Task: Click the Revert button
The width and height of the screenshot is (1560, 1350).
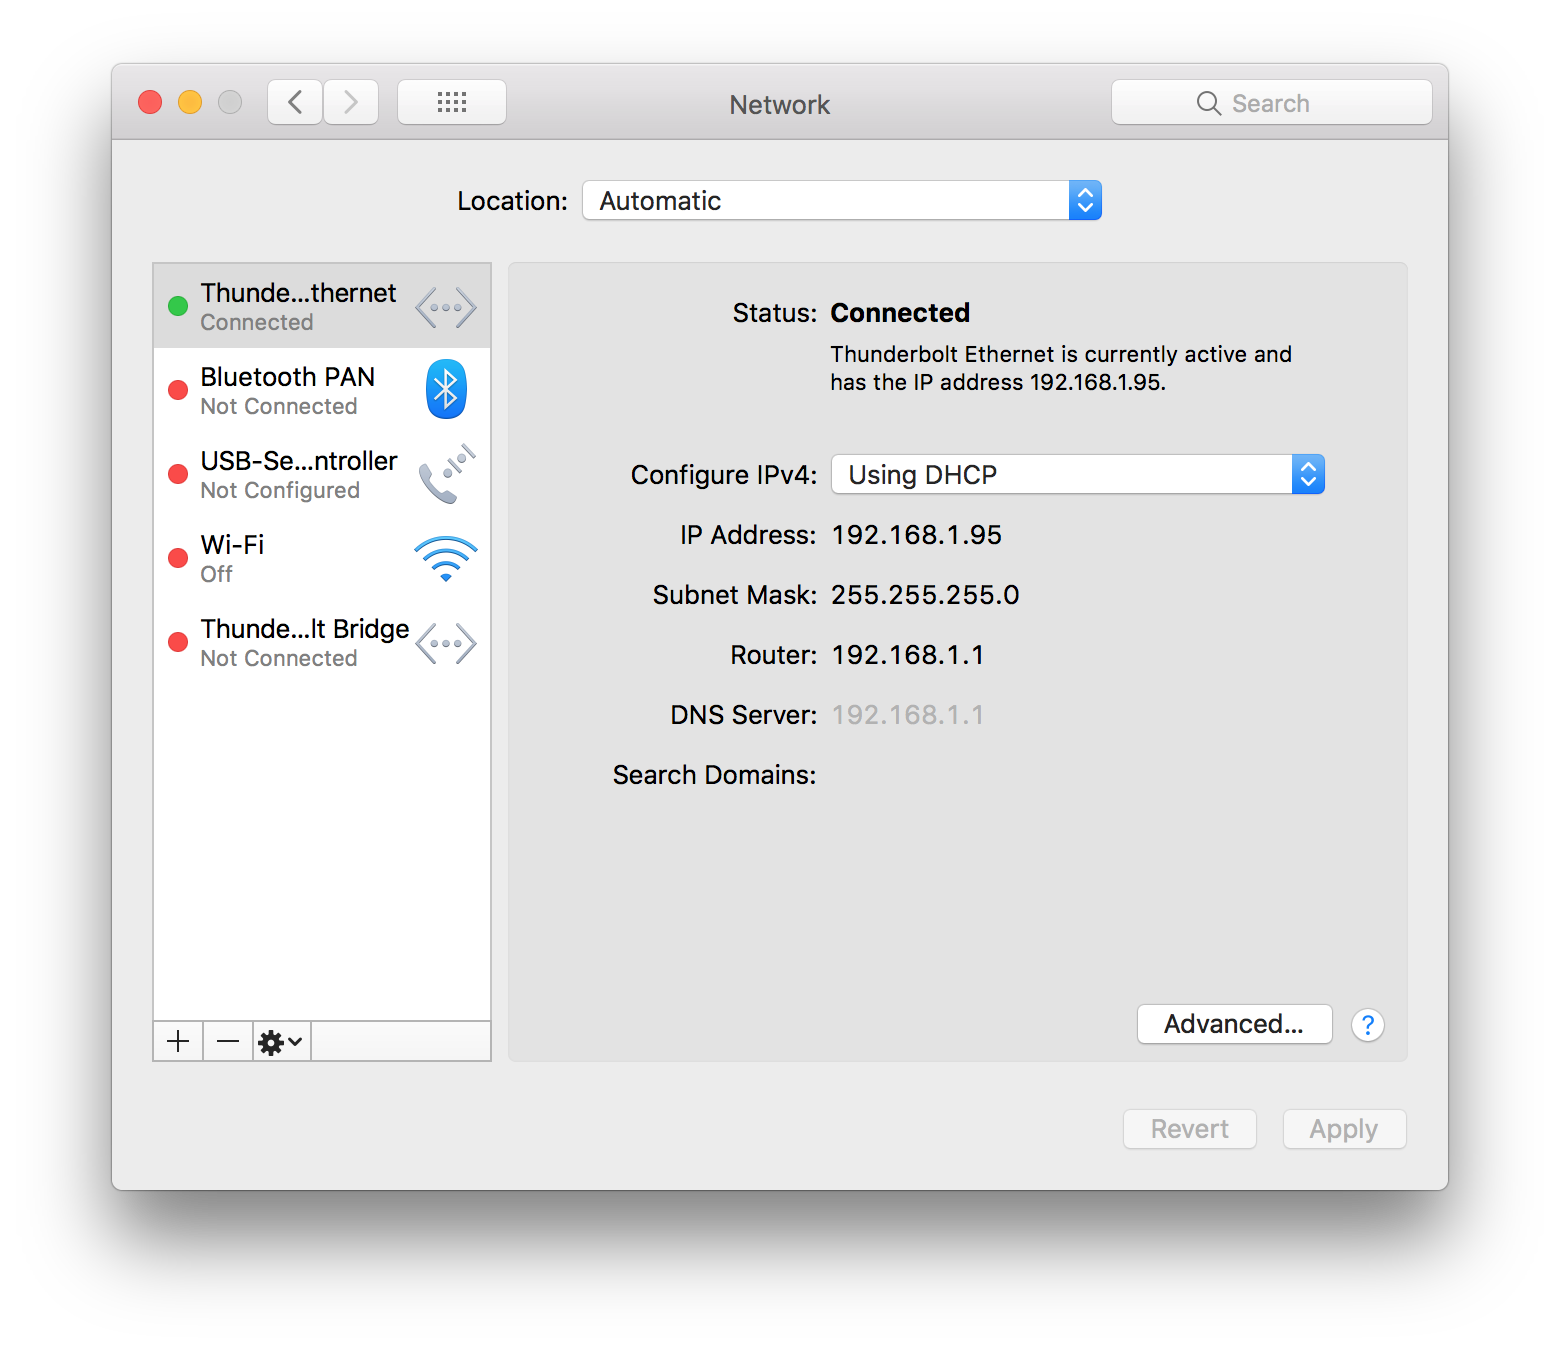Action: click(x=1189, y=1129)
